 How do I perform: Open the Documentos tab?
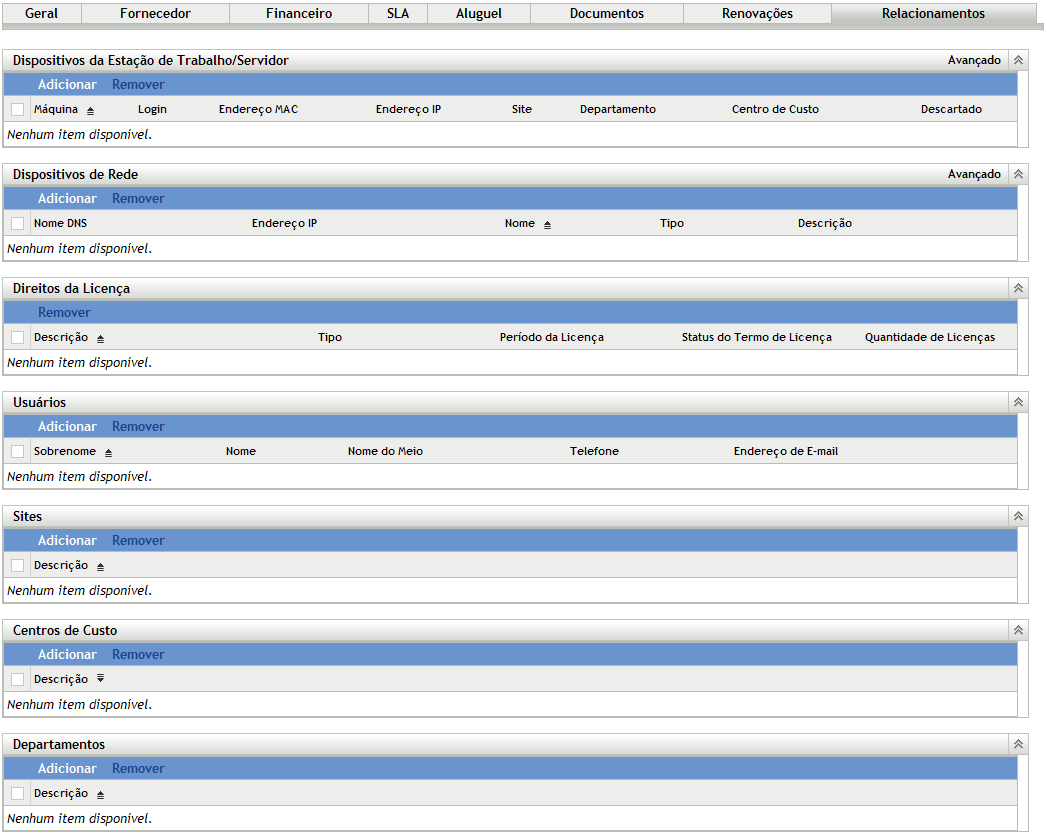tap(607, 13)
